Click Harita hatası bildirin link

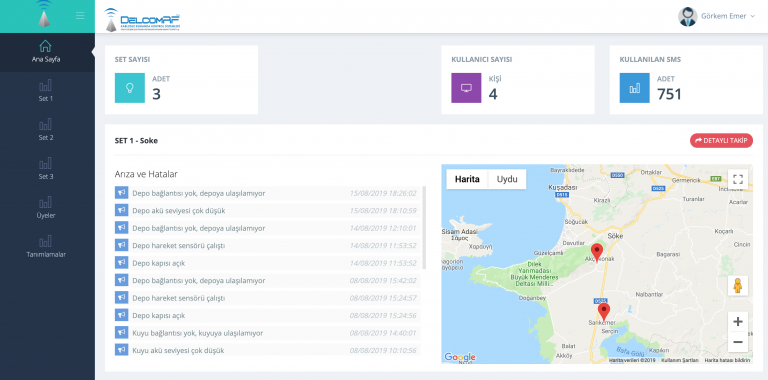(x=727, y=360)
